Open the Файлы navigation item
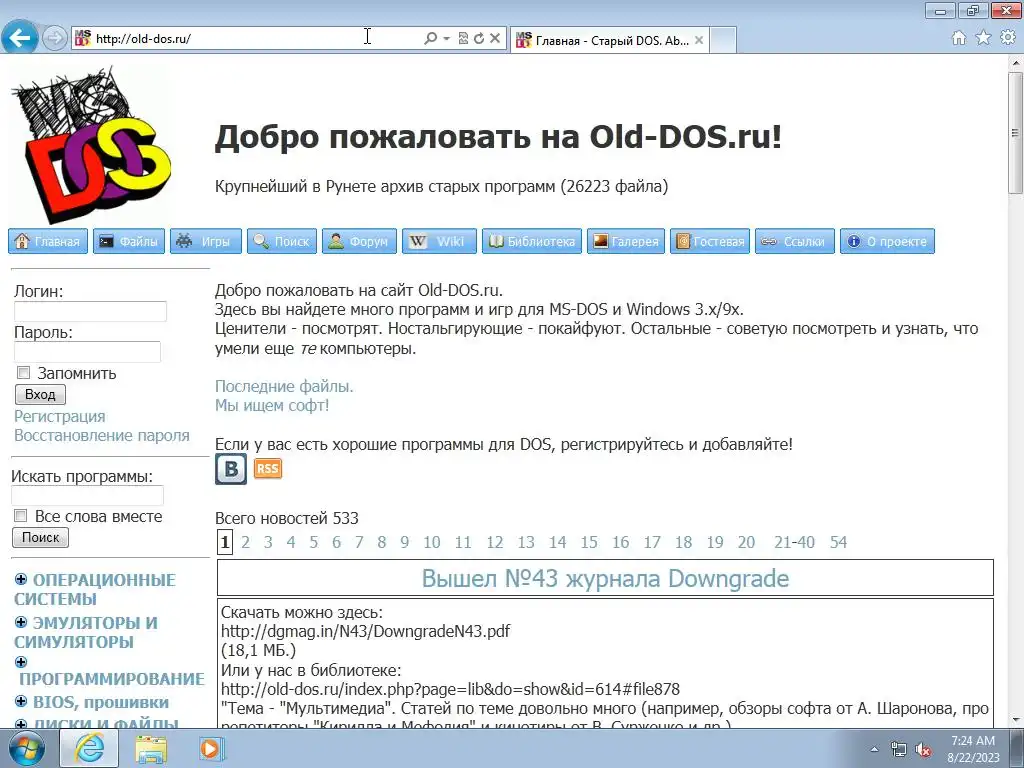Image resolution: width=1024 pixels, height=768 pixels. pos(129,241)
